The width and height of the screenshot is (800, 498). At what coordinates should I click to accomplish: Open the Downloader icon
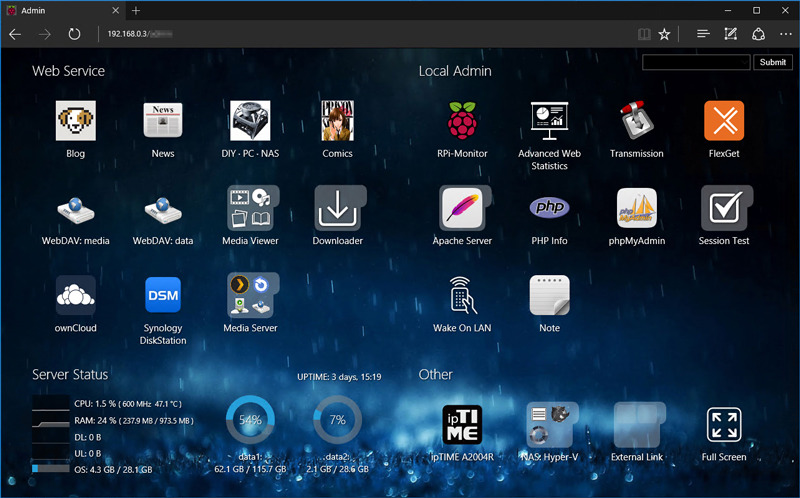point(340,208)
